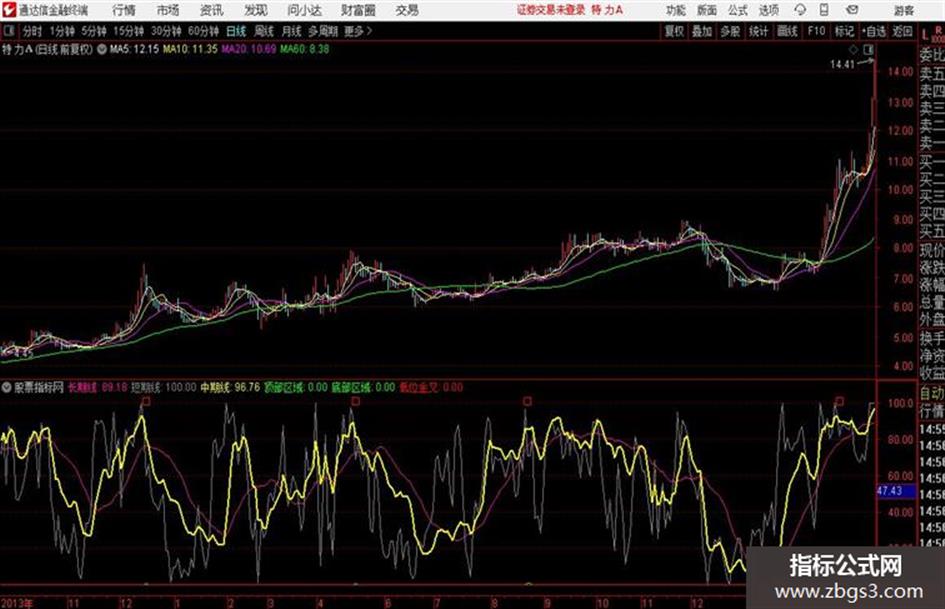Select the 月线 period tab
Screen dimensions: 945x609
click(292, 31)
